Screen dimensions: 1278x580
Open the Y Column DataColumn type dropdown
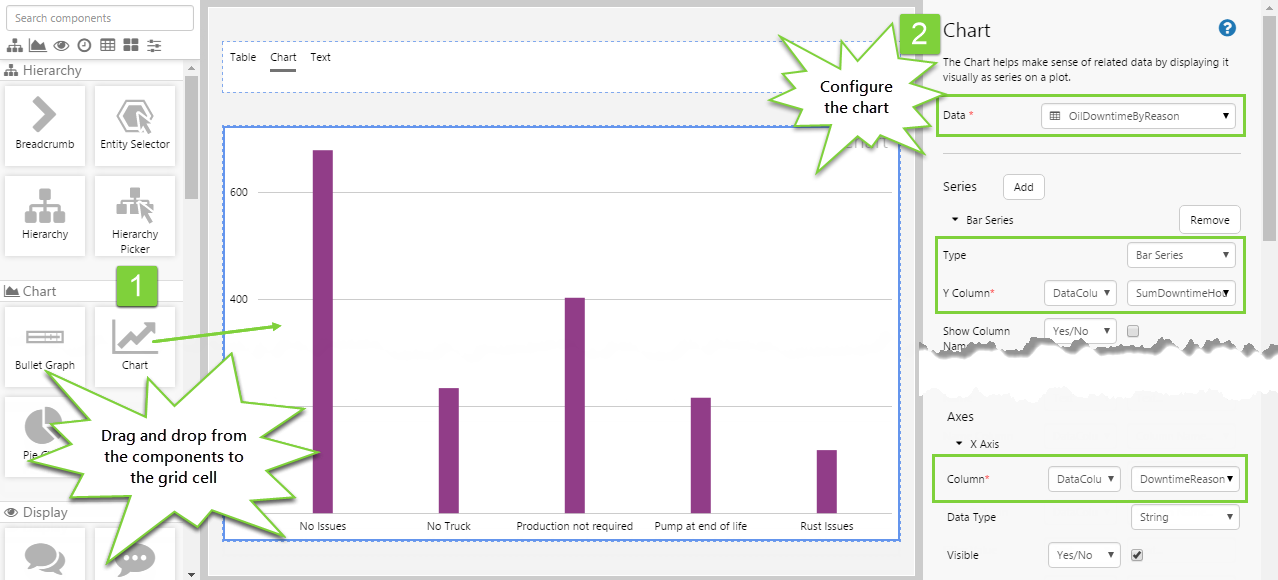tap(1080, 293)
